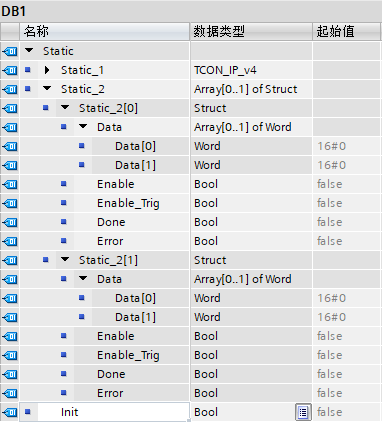Open the data type list button in the Init row
Screen dimensions: 382x422
[x=303, y=412]
